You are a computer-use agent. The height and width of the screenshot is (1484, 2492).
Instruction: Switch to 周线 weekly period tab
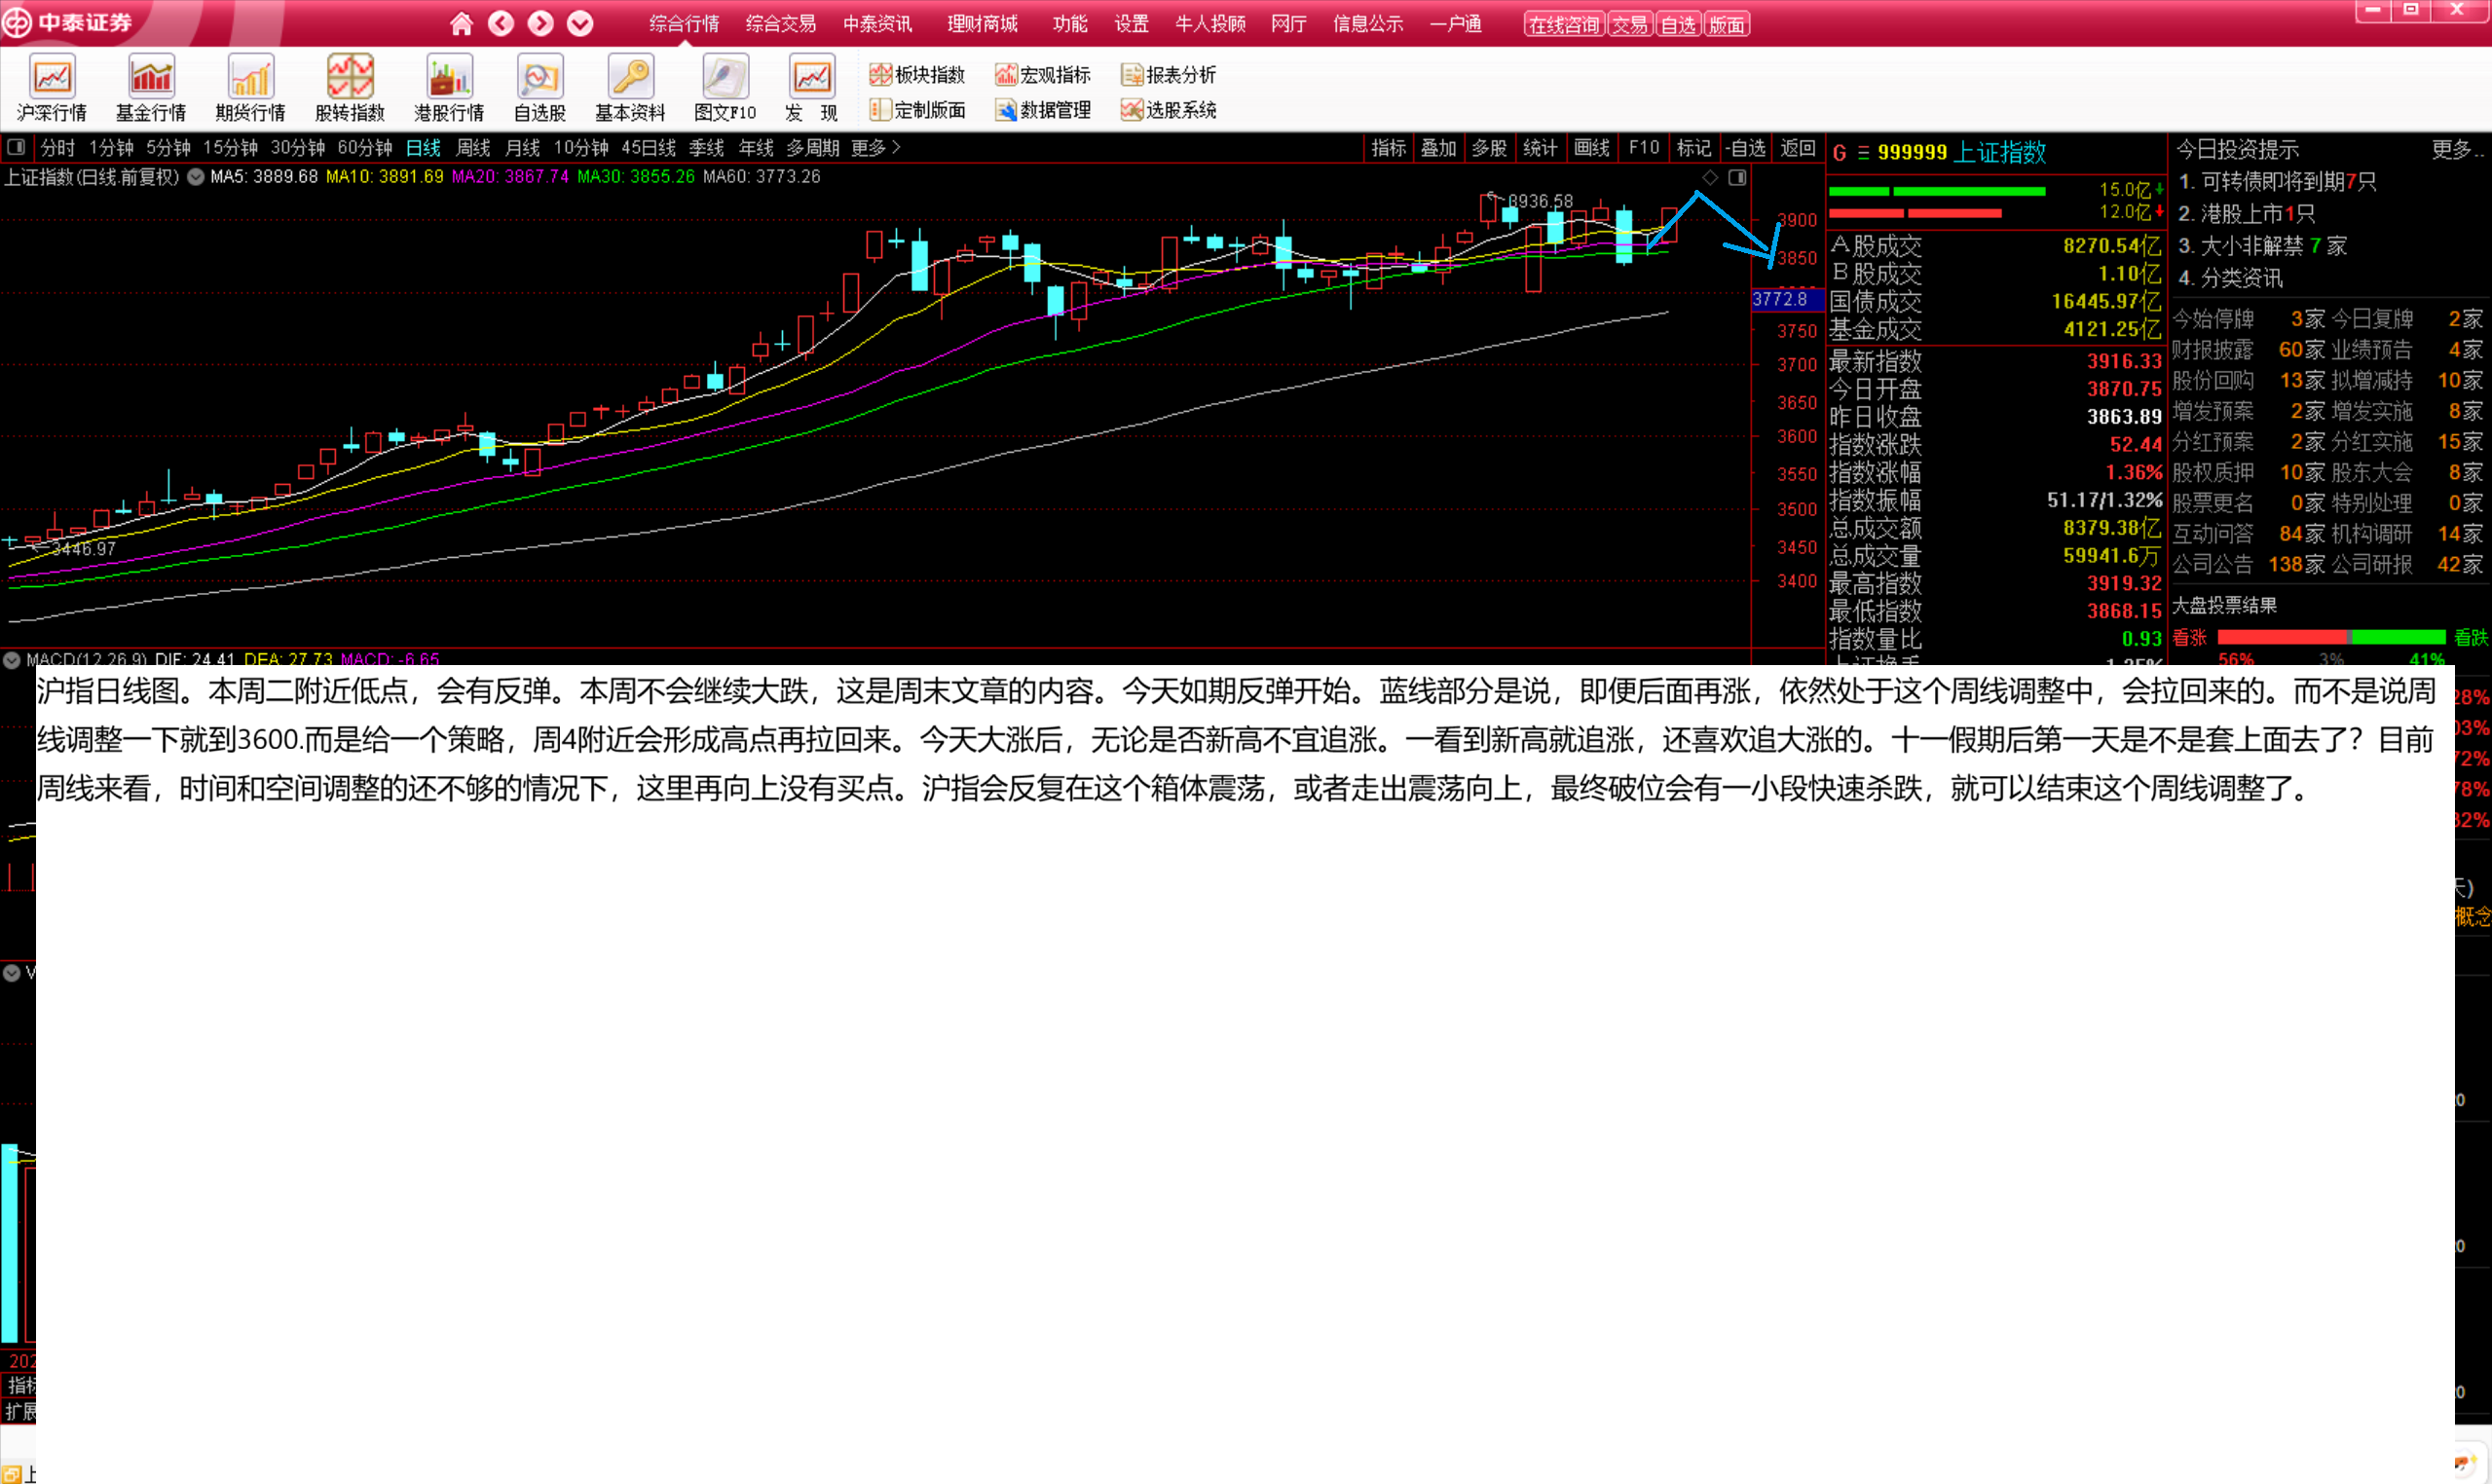473,148
